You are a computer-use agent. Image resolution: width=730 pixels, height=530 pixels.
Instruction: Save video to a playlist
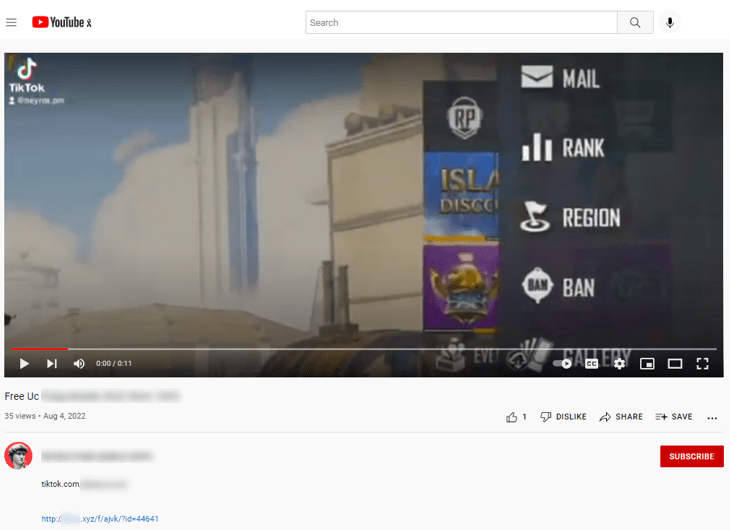pos(674,417)
